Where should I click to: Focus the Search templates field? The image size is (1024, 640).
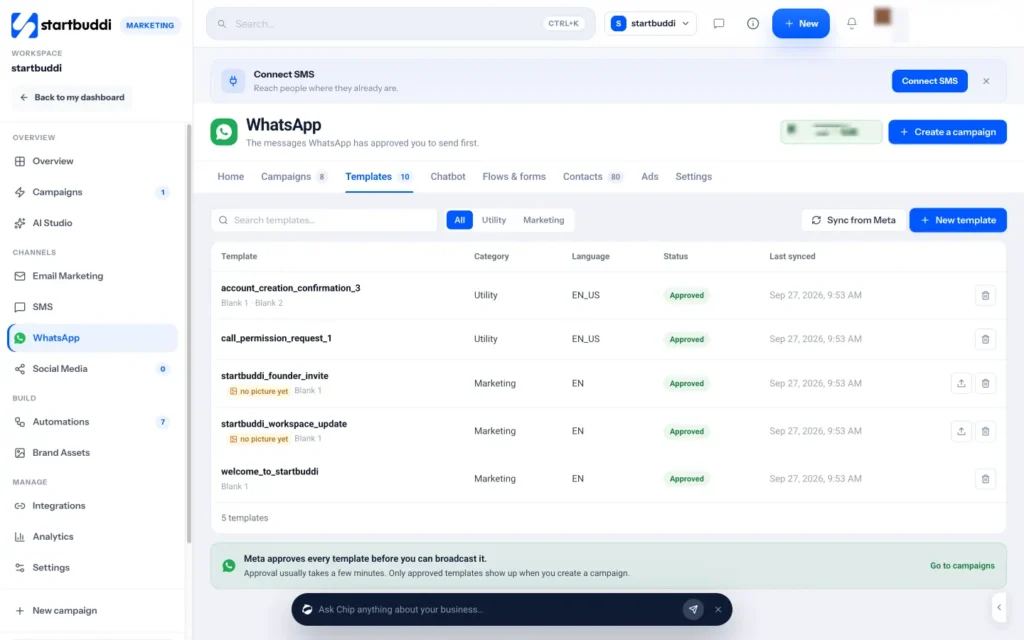pyautogui.click(x=324, y=220)
